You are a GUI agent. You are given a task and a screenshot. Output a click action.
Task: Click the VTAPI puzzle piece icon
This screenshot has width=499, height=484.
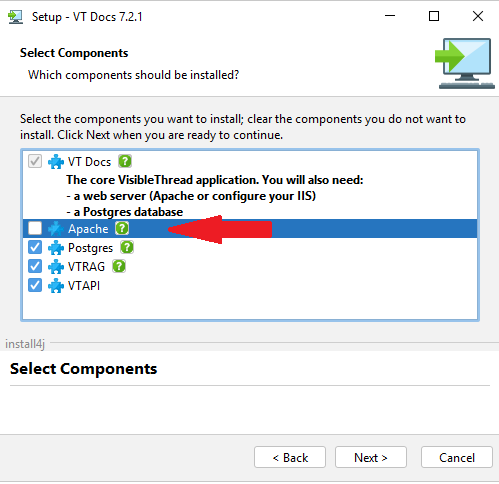tap(56, 286)
